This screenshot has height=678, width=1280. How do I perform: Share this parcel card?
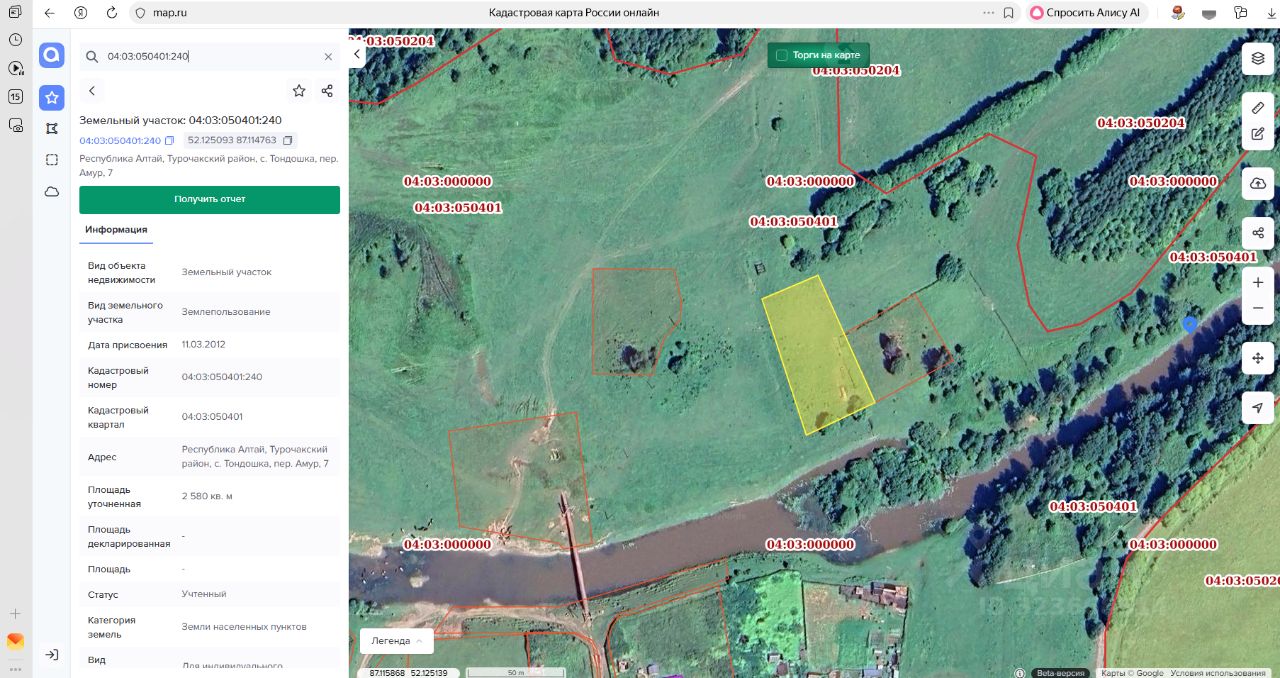[327, 91]
